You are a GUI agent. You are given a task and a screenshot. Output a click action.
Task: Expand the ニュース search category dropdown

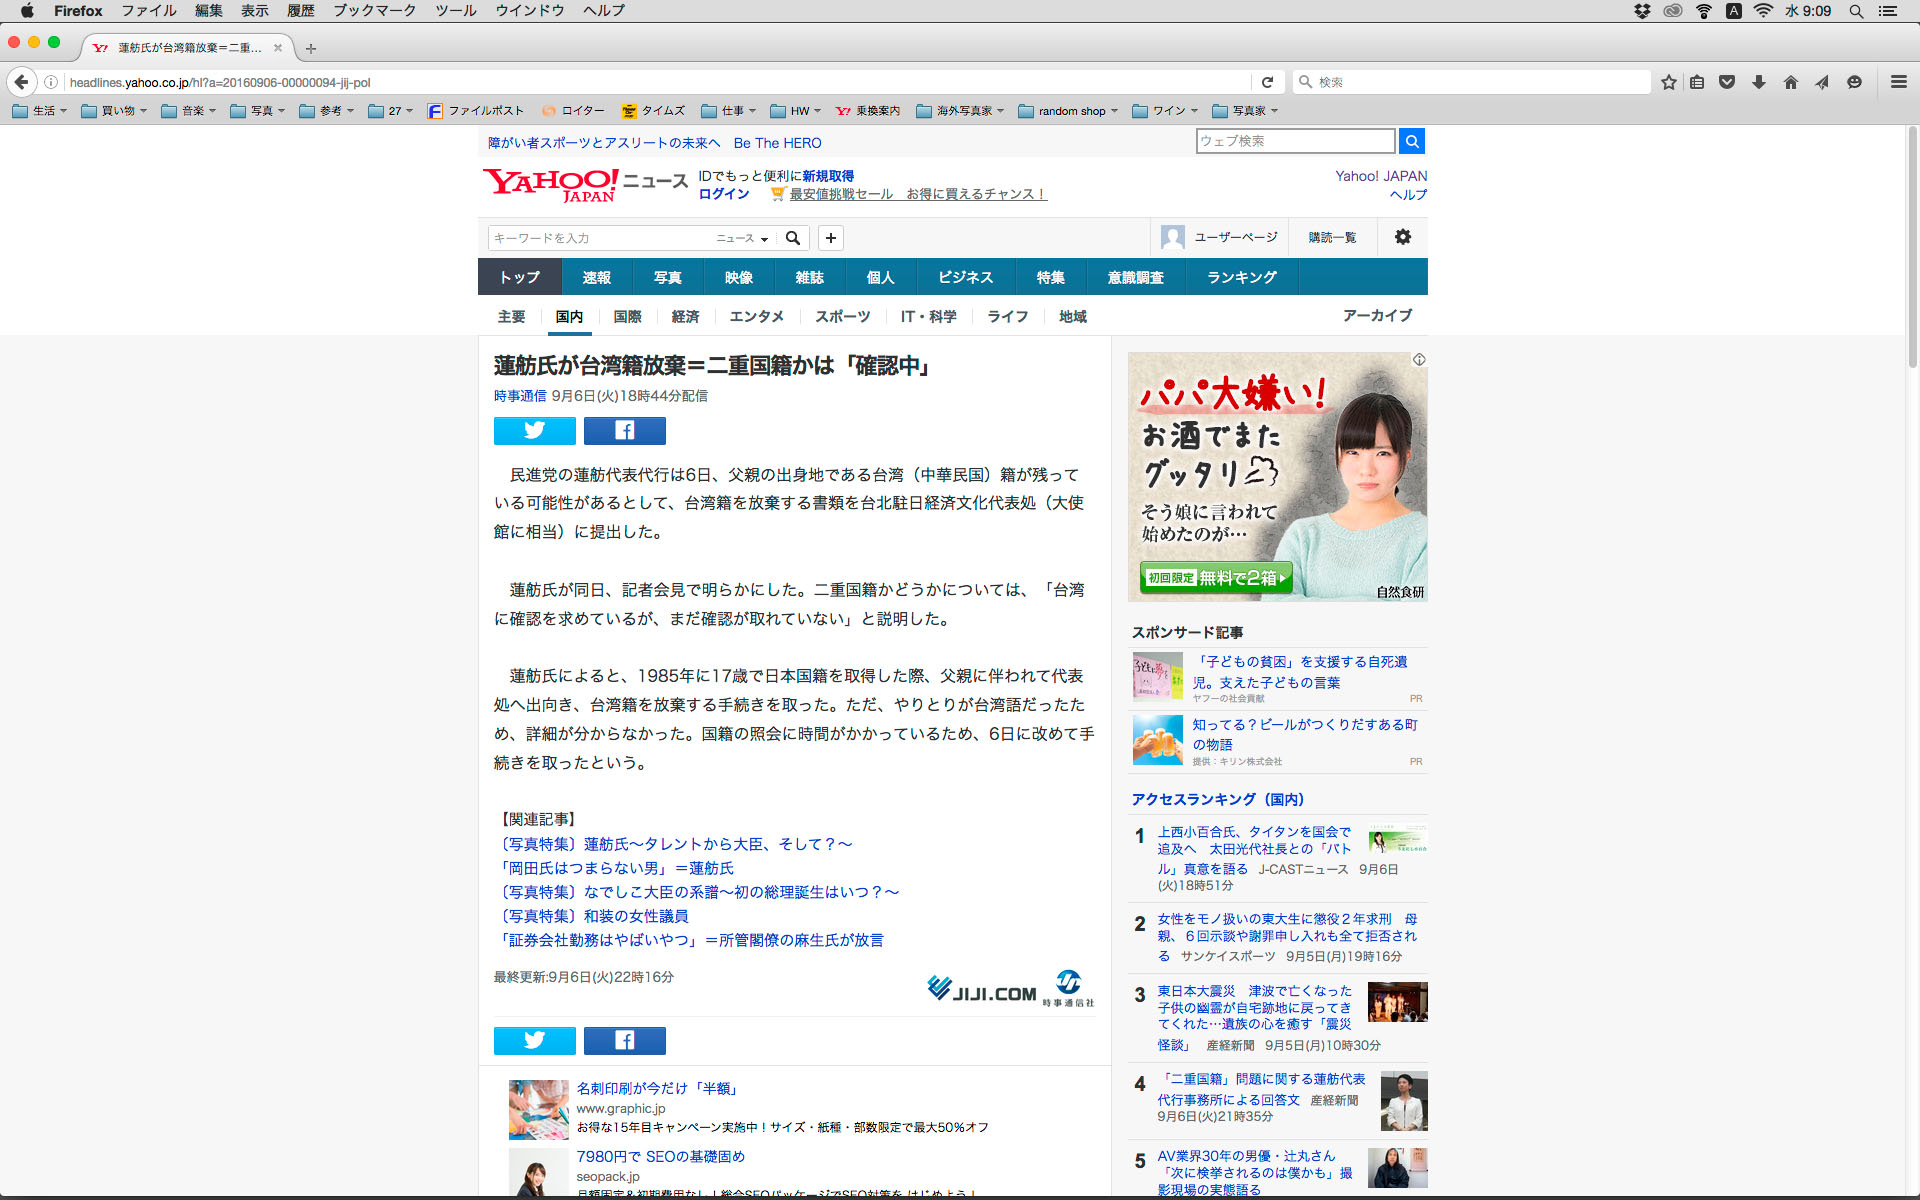tap(742, 238)
